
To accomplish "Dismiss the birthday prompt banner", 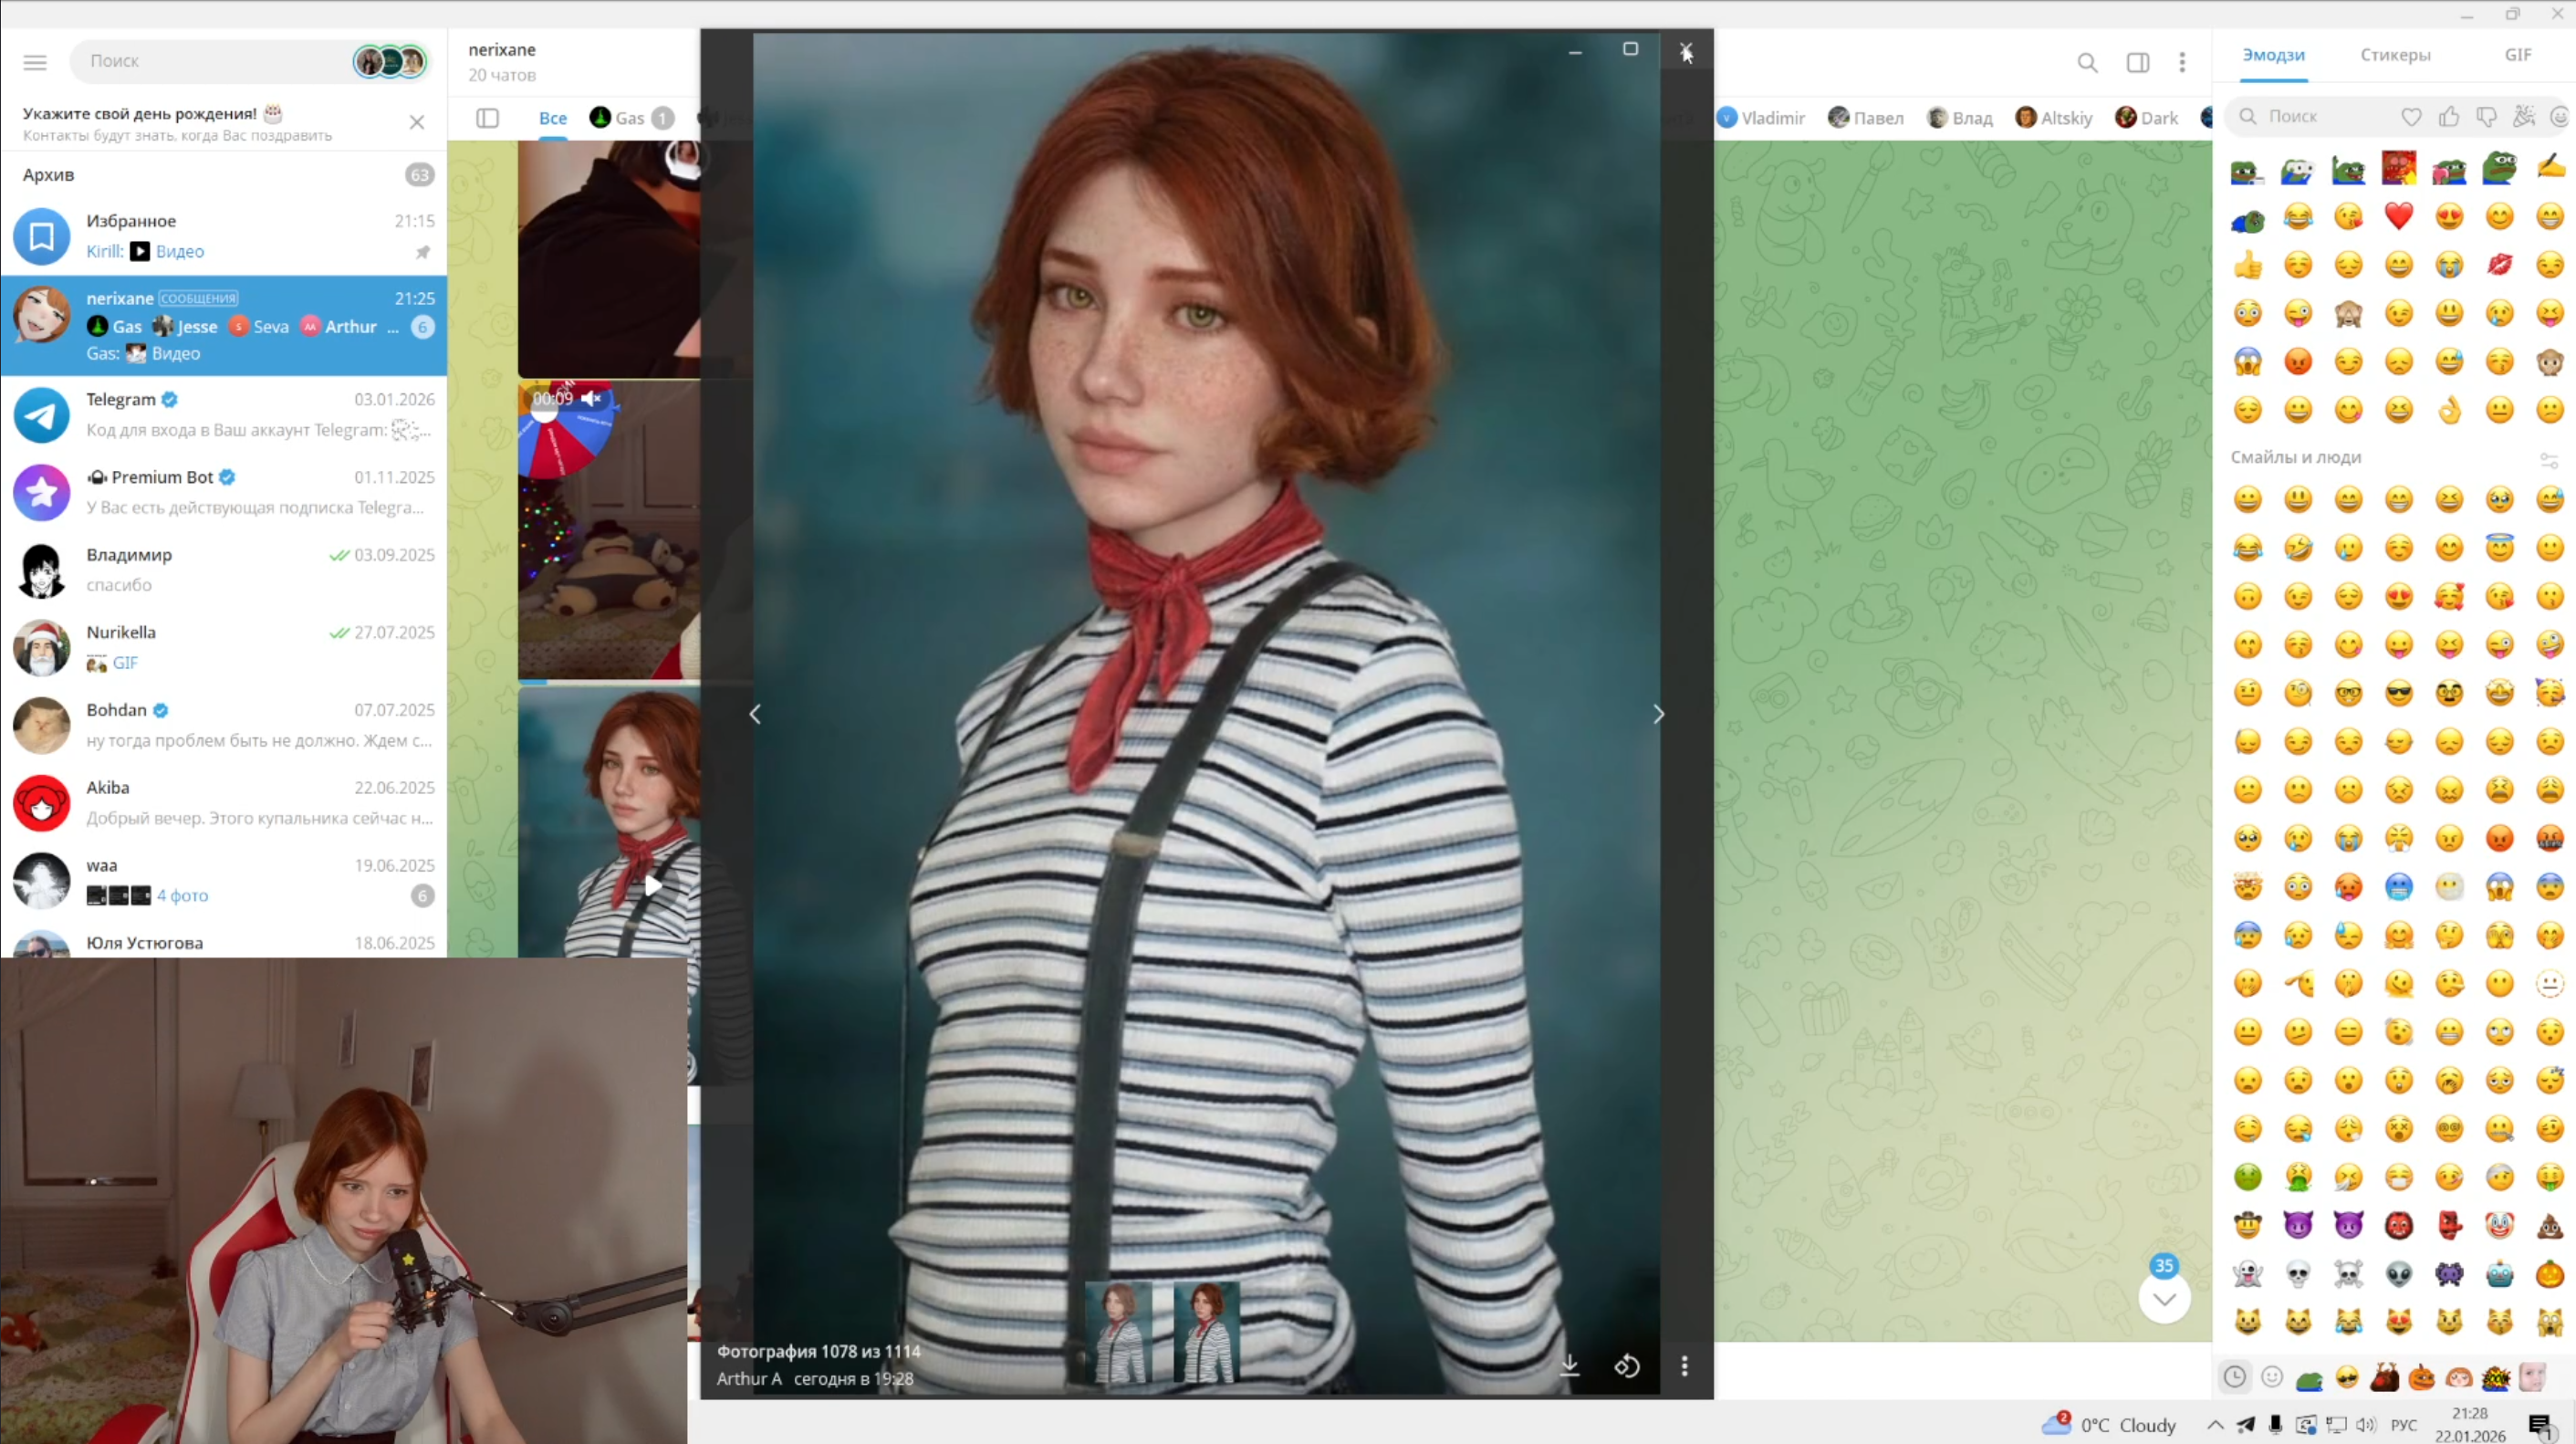I will click(x=417, y=122).
